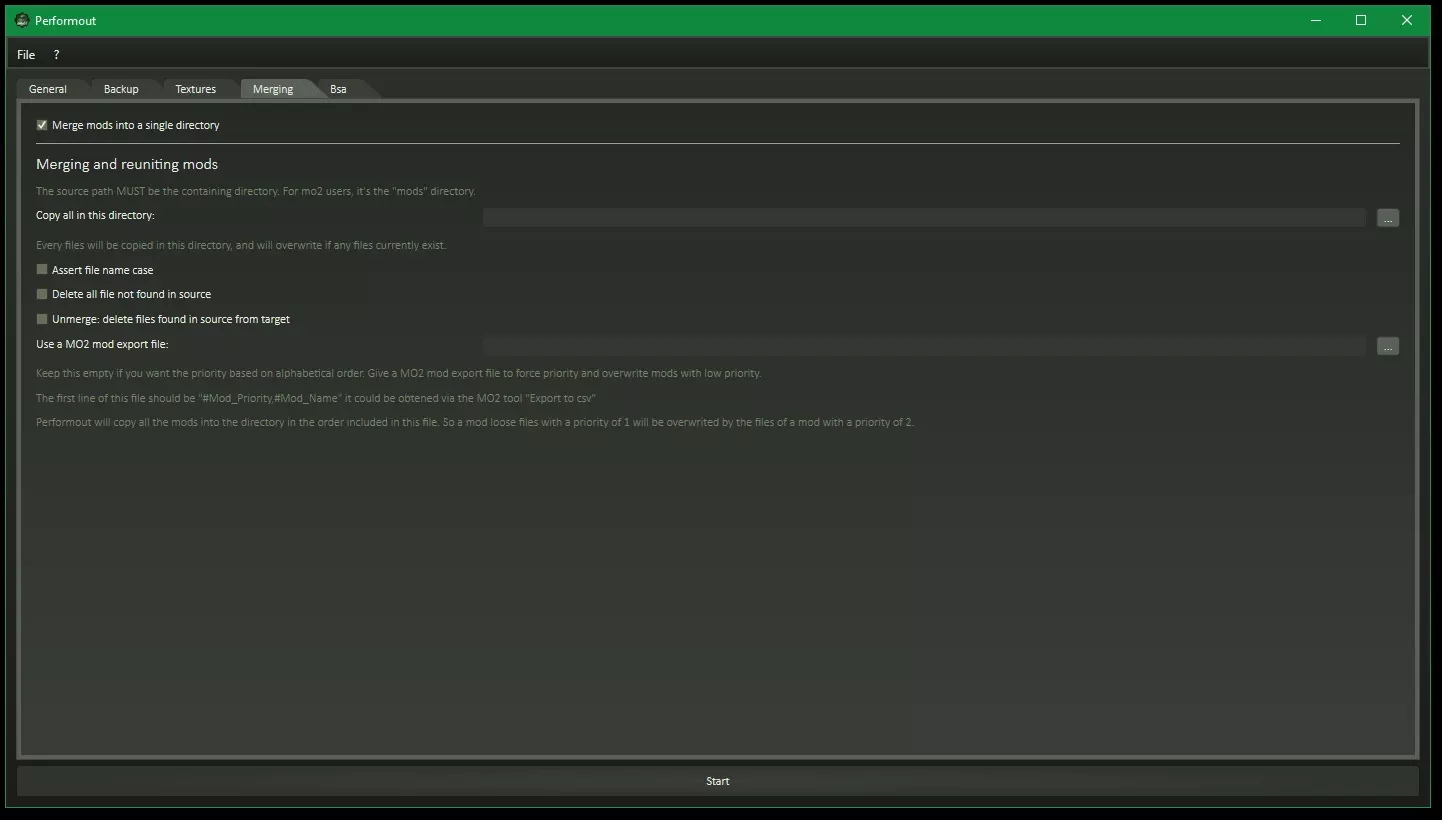The width and height of the screenshot is (1442, 820).
Task: Click the '#Mod_Priority,#Mod_Name' hint line
Action: click(x=316, y=398)
